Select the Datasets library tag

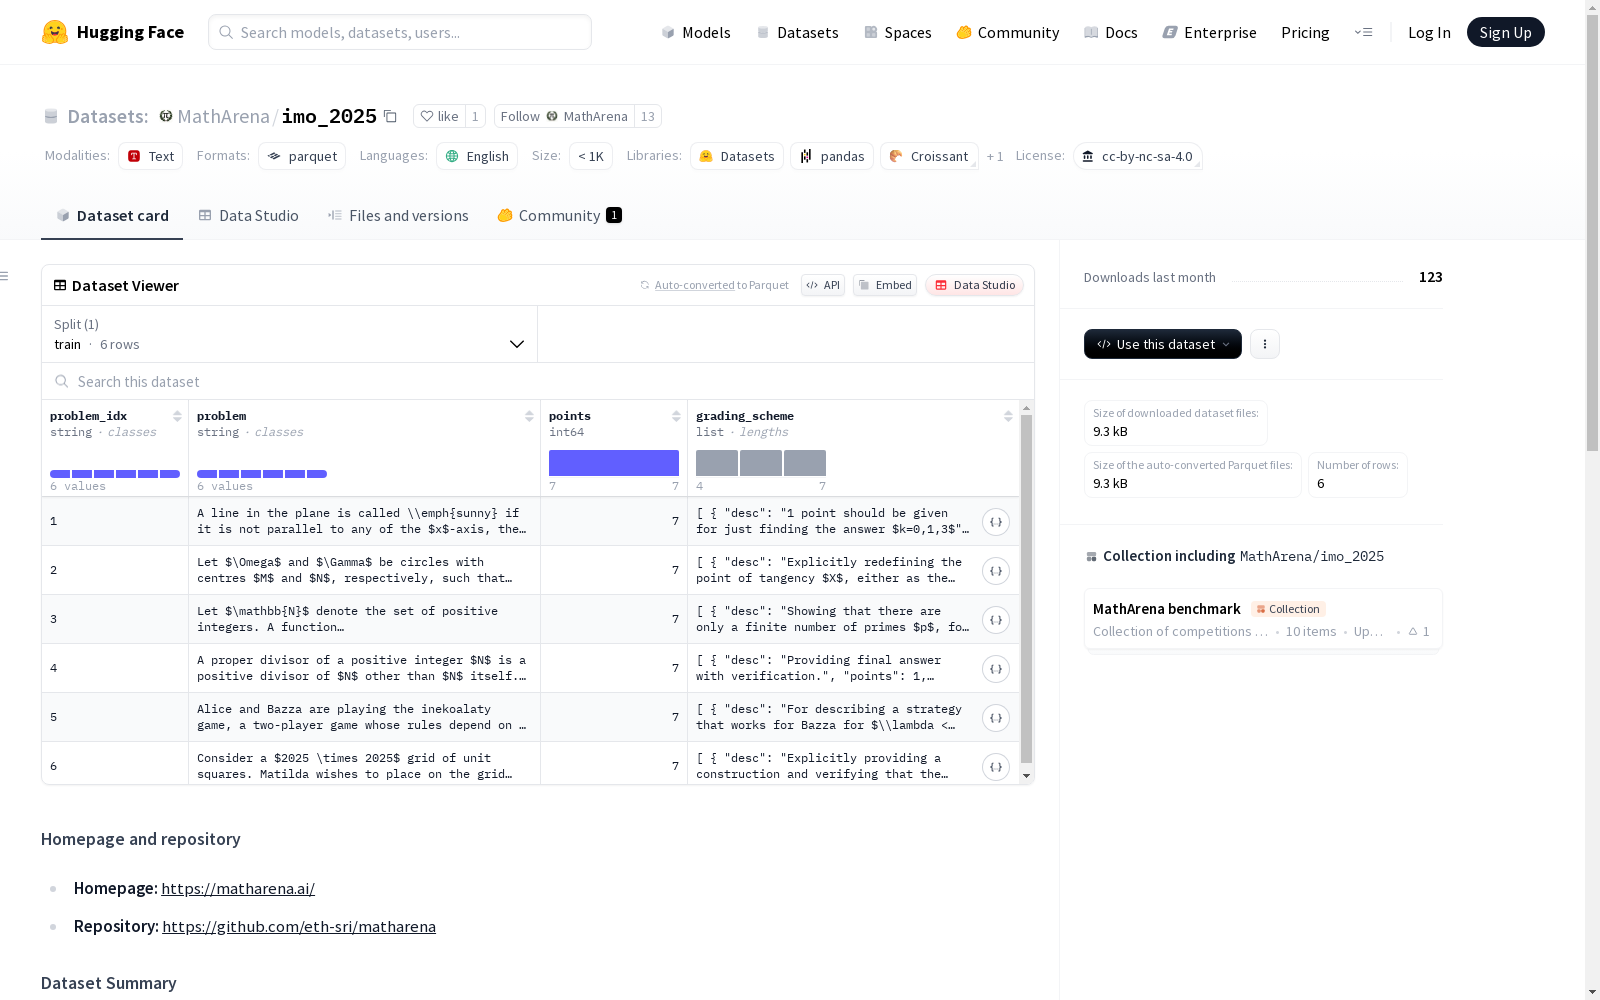click(x=737, y=156)
